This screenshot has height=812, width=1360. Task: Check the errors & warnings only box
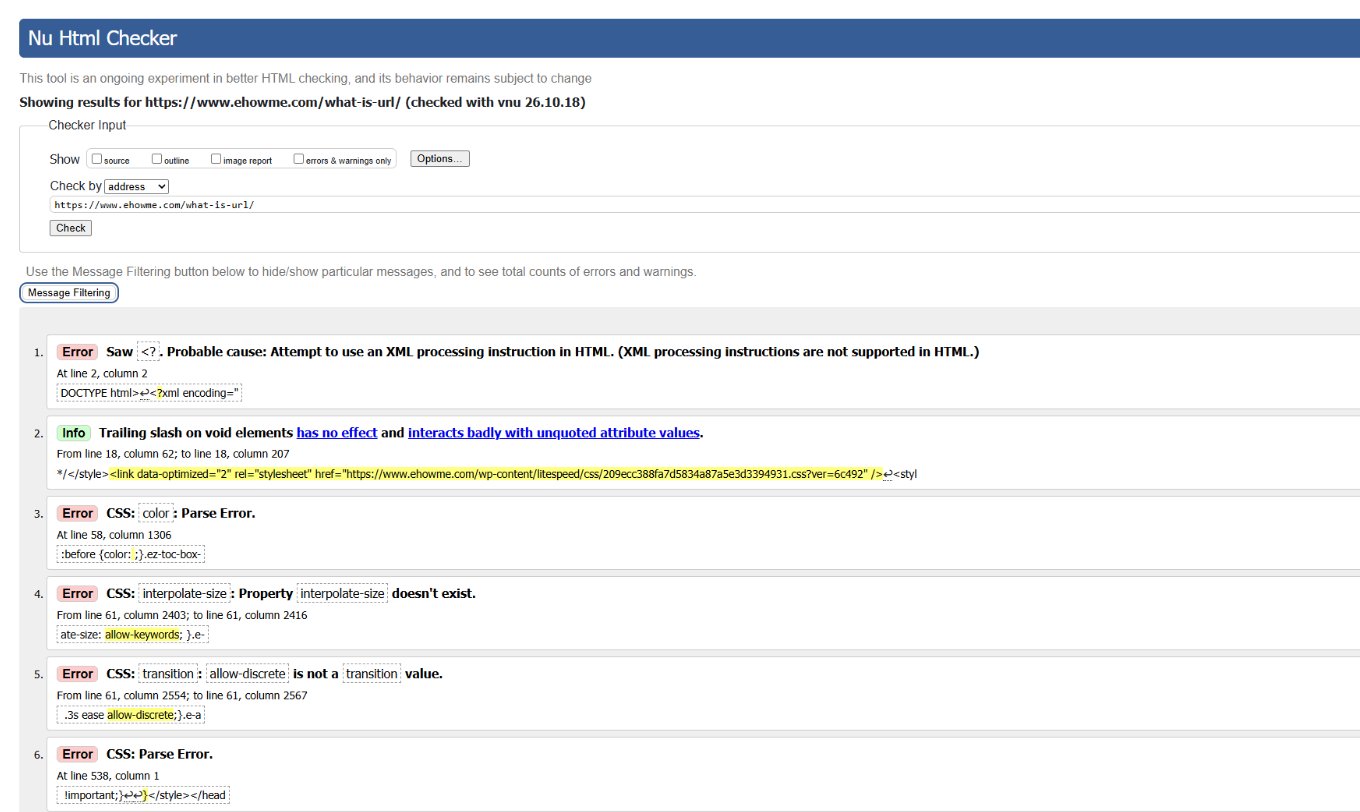[298, 159]
